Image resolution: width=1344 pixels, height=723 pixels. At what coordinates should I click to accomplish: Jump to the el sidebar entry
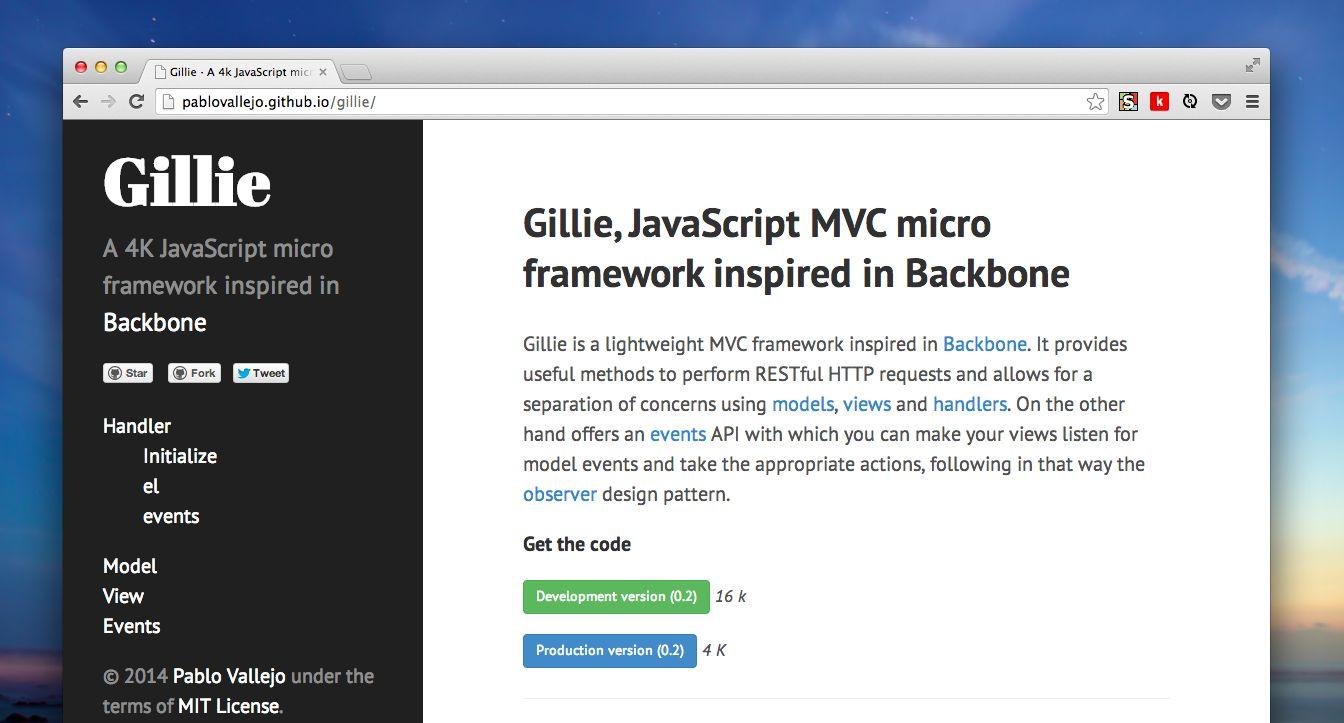pyautogui.click(x=151, y=486)
